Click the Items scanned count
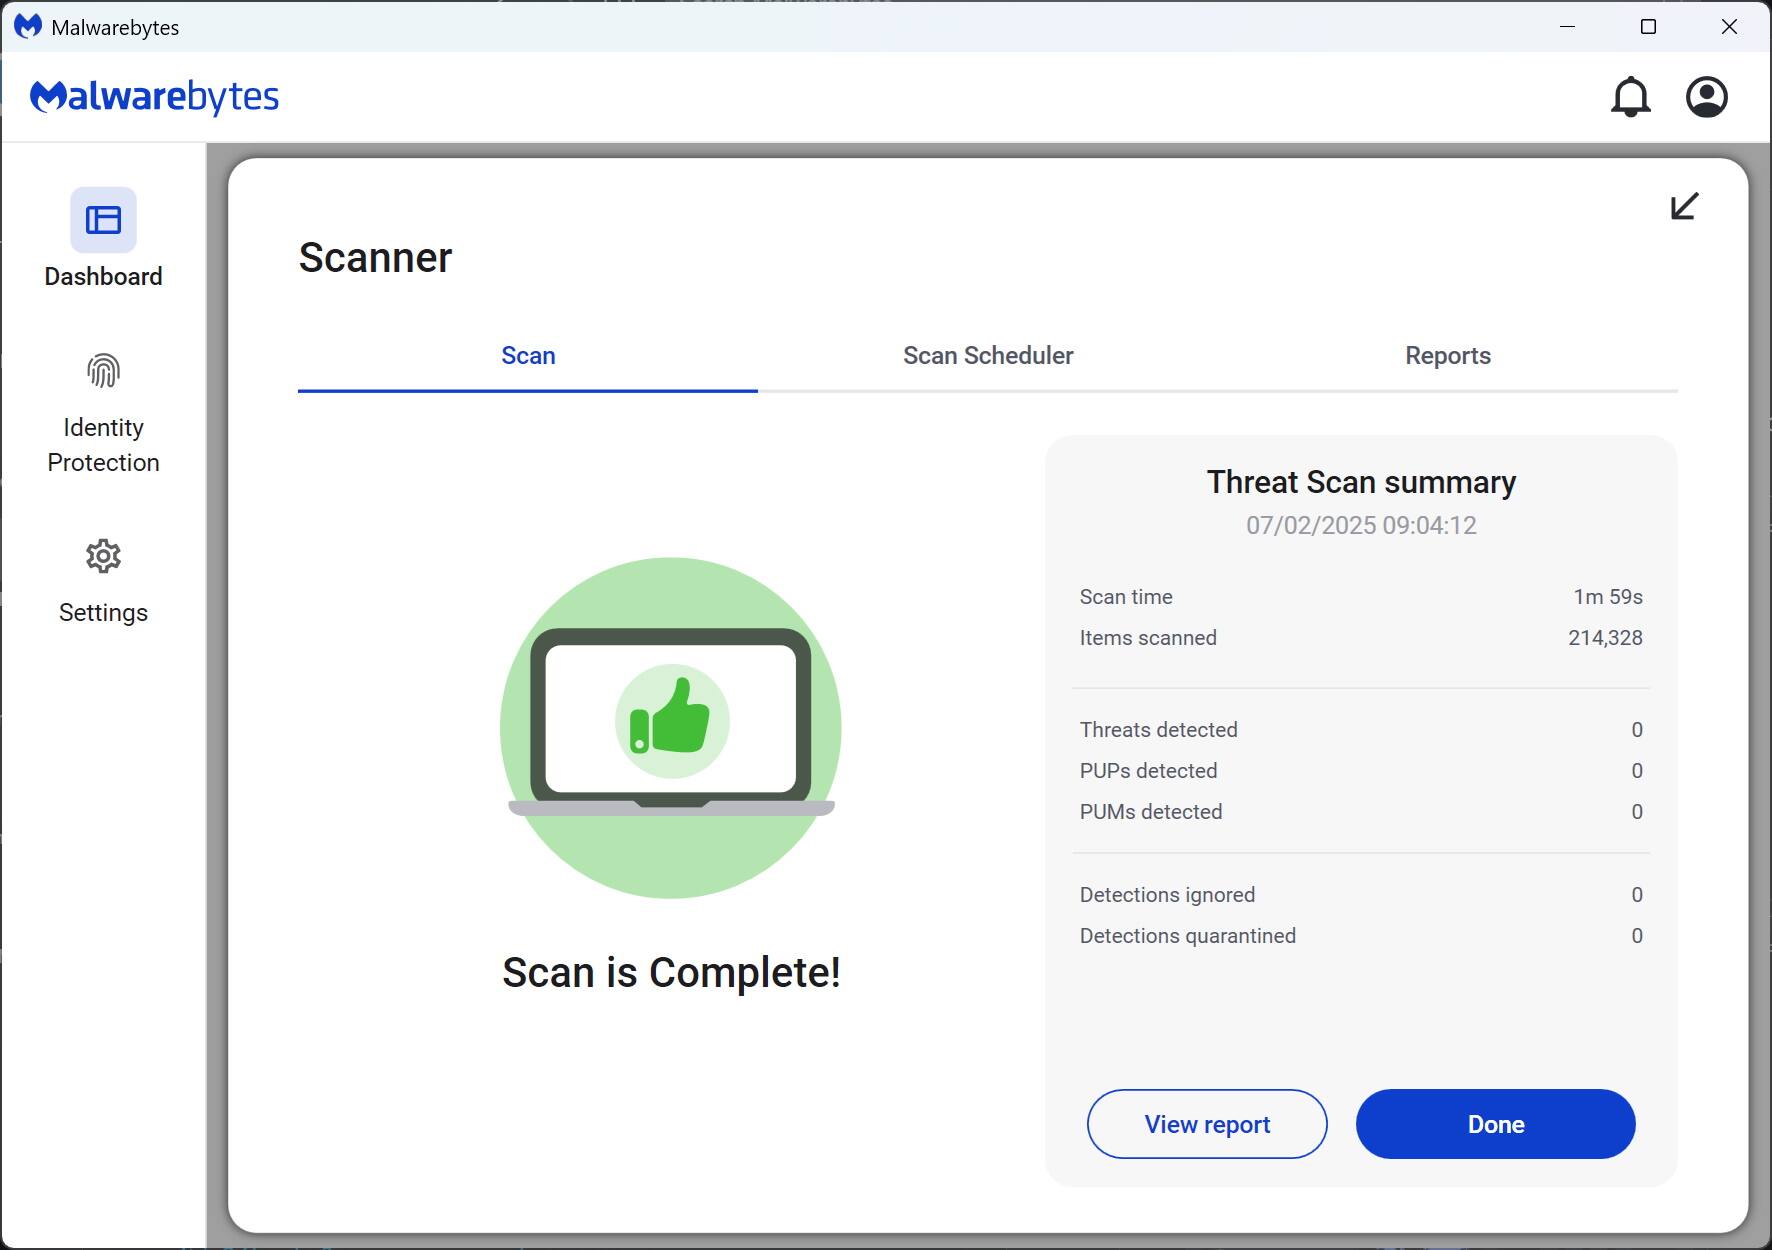Viewport: 1772px width, 1250px height. pos(1604,637)
